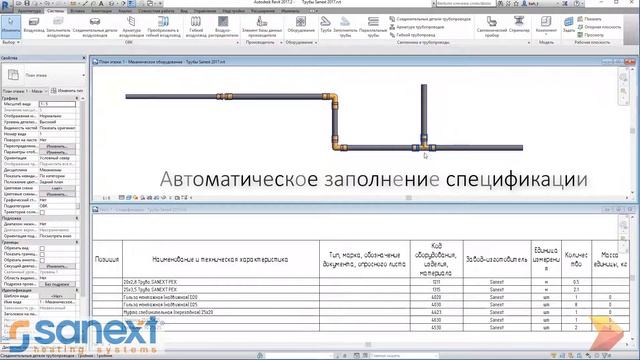This screenshot has width=640, height=360.
Task: Click the Оборудование (mechanical equipment) tool
Action: click(301, 24)
